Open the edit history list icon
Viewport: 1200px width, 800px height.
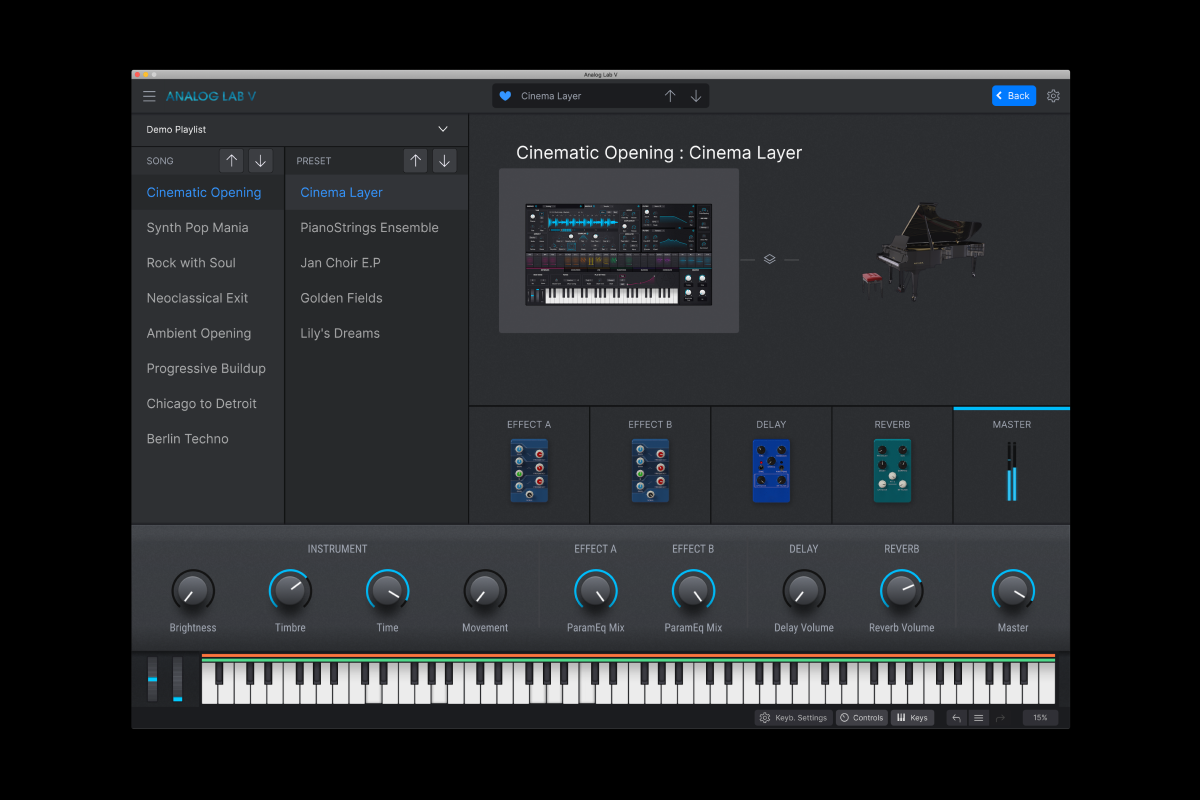coord(979,718)
